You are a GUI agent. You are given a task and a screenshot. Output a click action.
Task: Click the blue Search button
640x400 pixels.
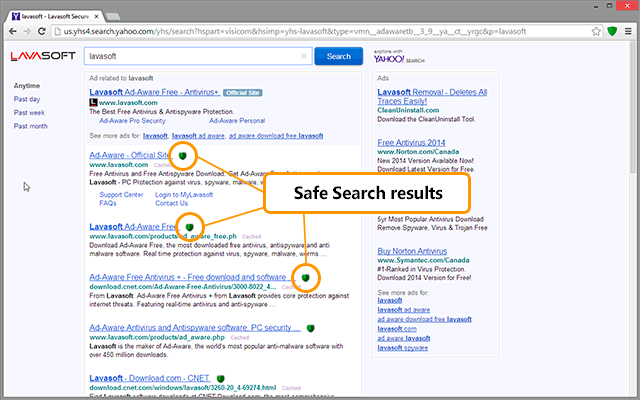(x=338, y=56)
